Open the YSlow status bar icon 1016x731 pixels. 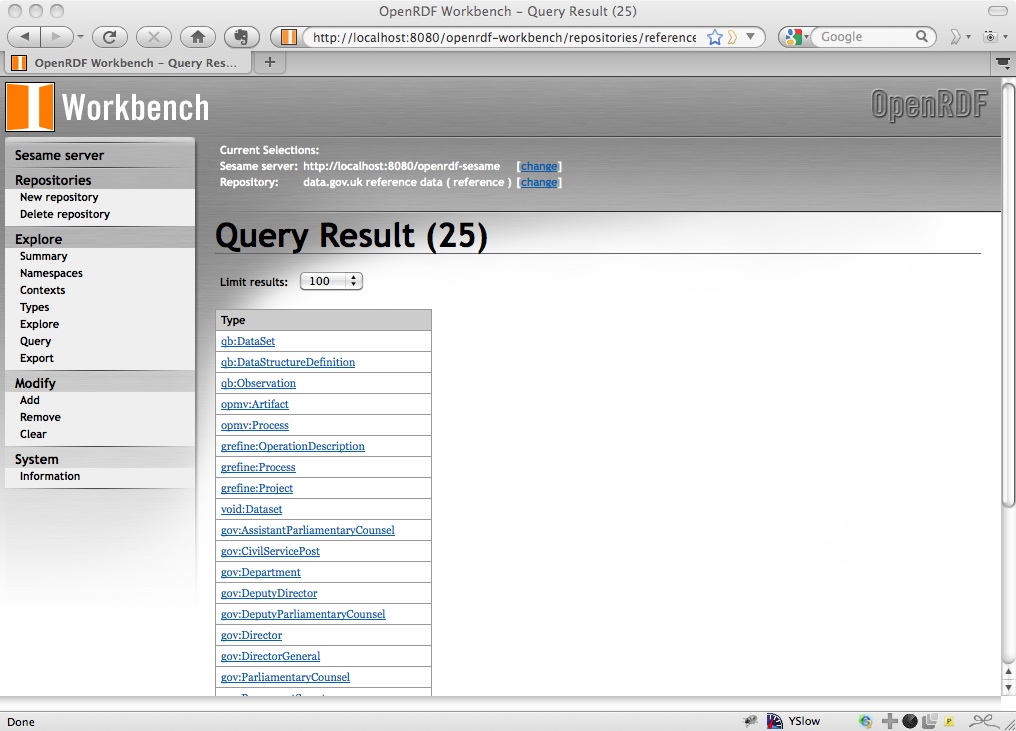794,721
